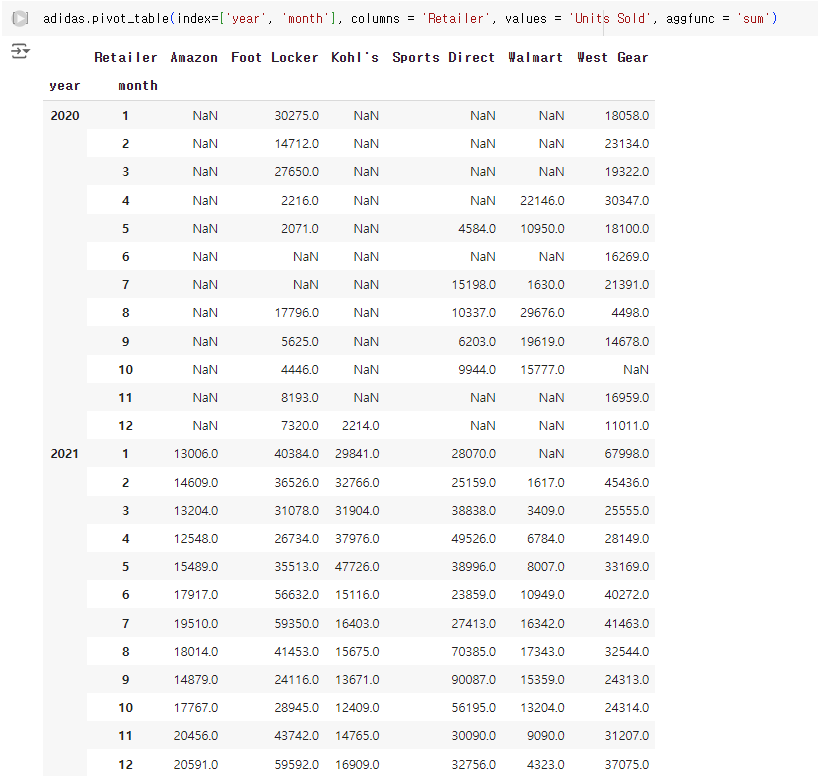Click Foot Locker value 8193.0
This screenshot has height=776, width=818.
pos(299,398)
